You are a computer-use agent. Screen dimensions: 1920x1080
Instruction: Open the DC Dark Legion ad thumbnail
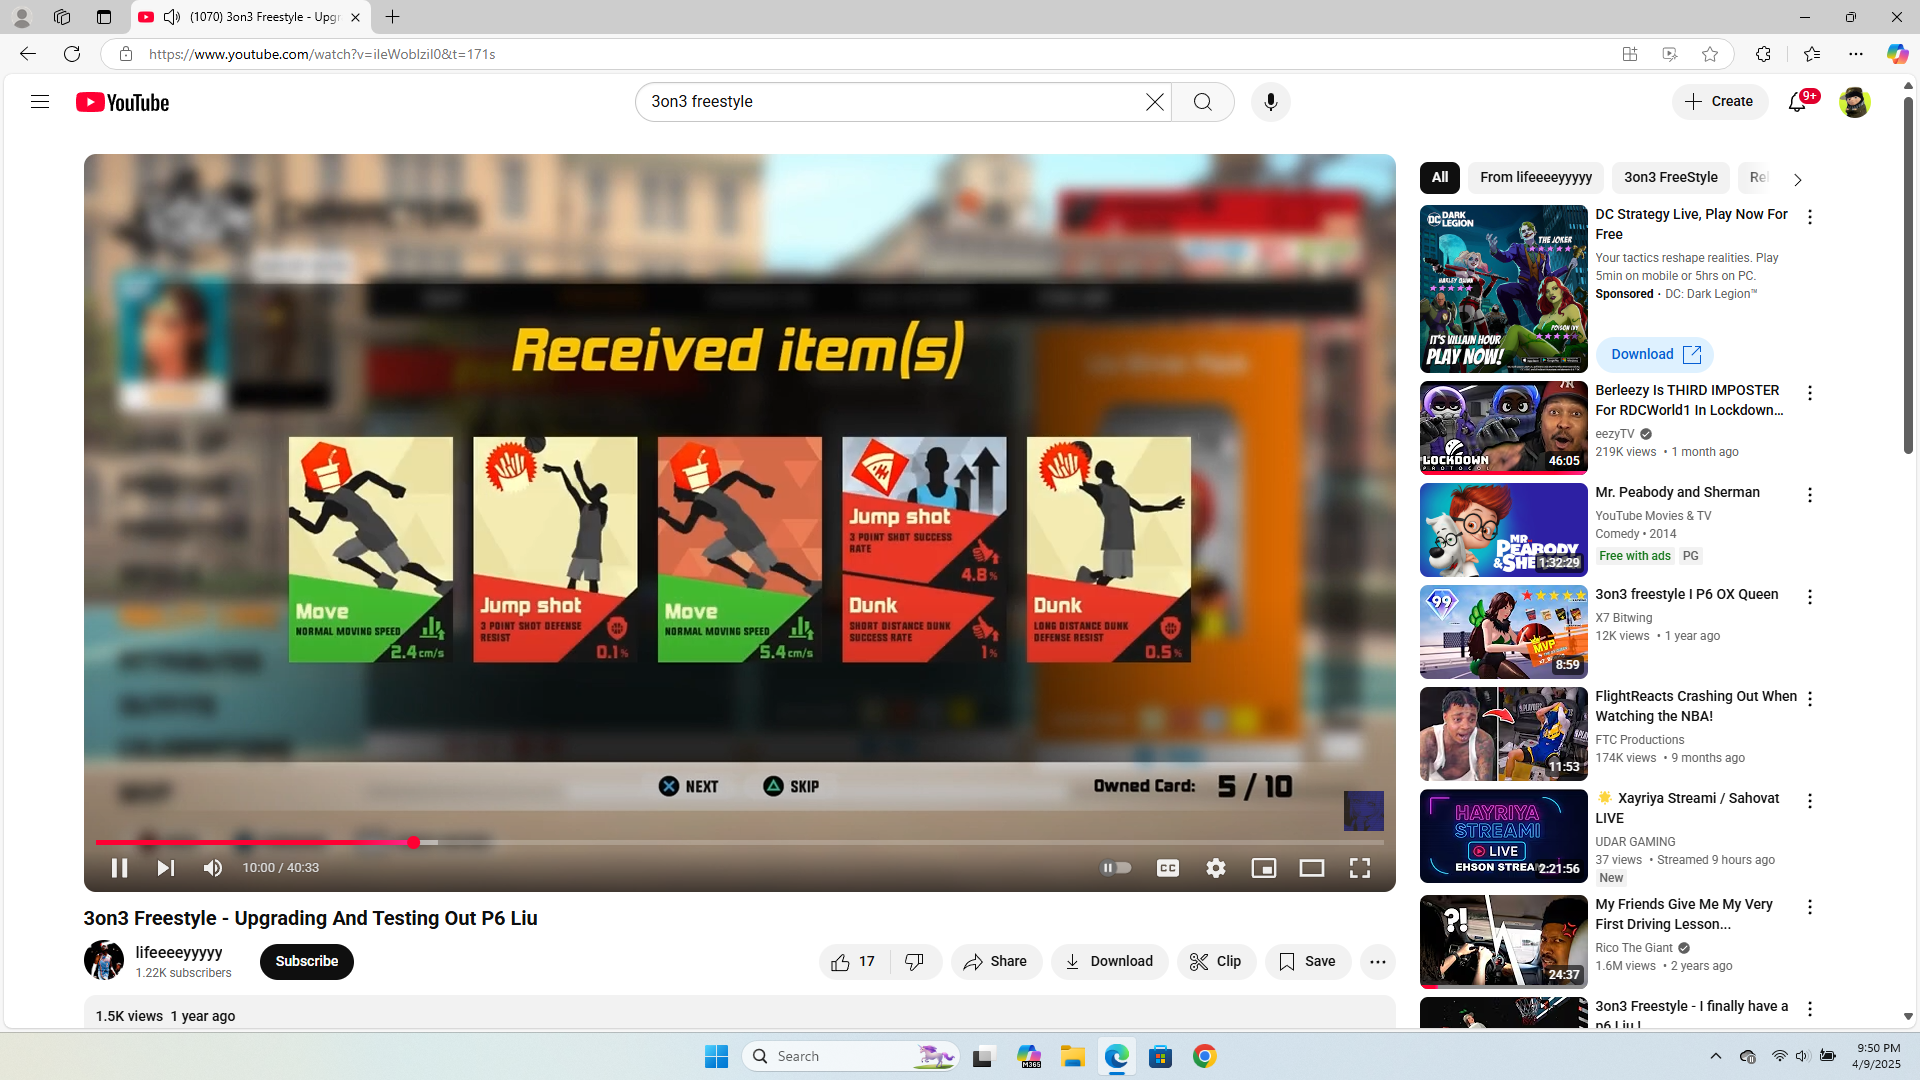coord(1504,289)
